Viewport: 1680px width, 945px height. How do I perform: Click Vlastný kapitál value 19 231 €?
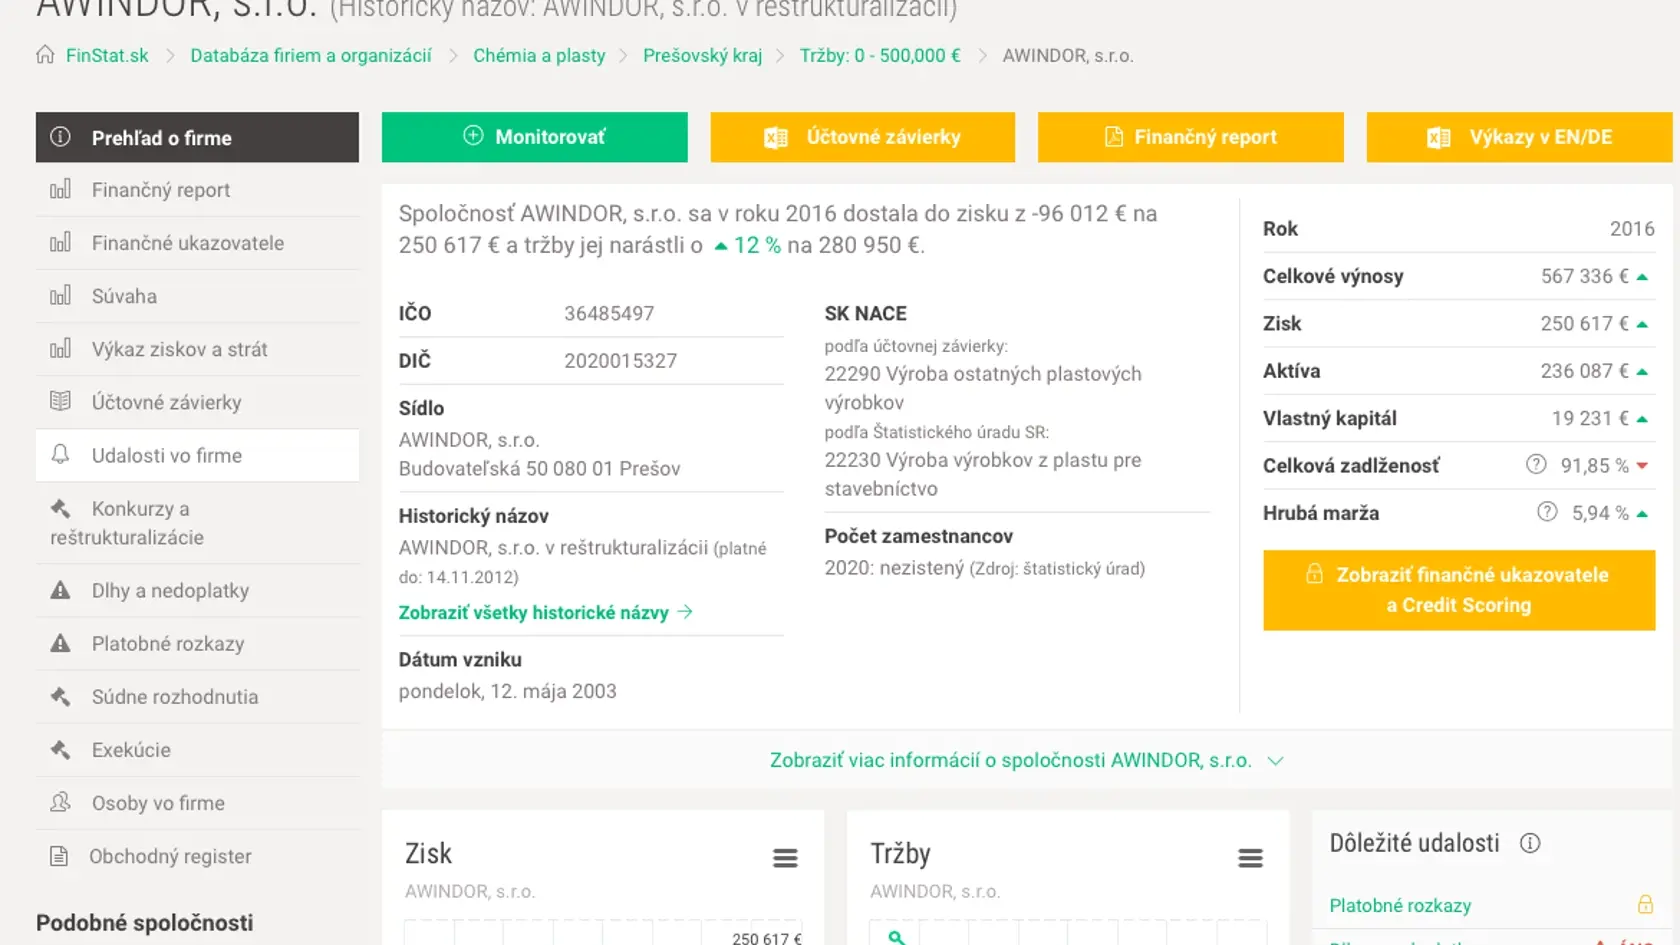pos(1590,417)
